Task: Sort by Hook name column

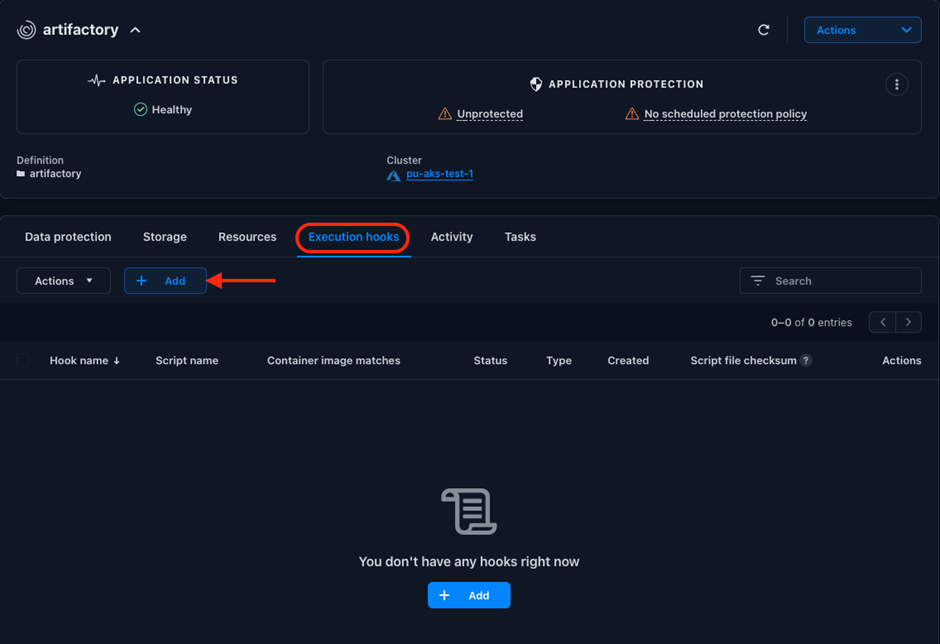Action: pos(79,360)
